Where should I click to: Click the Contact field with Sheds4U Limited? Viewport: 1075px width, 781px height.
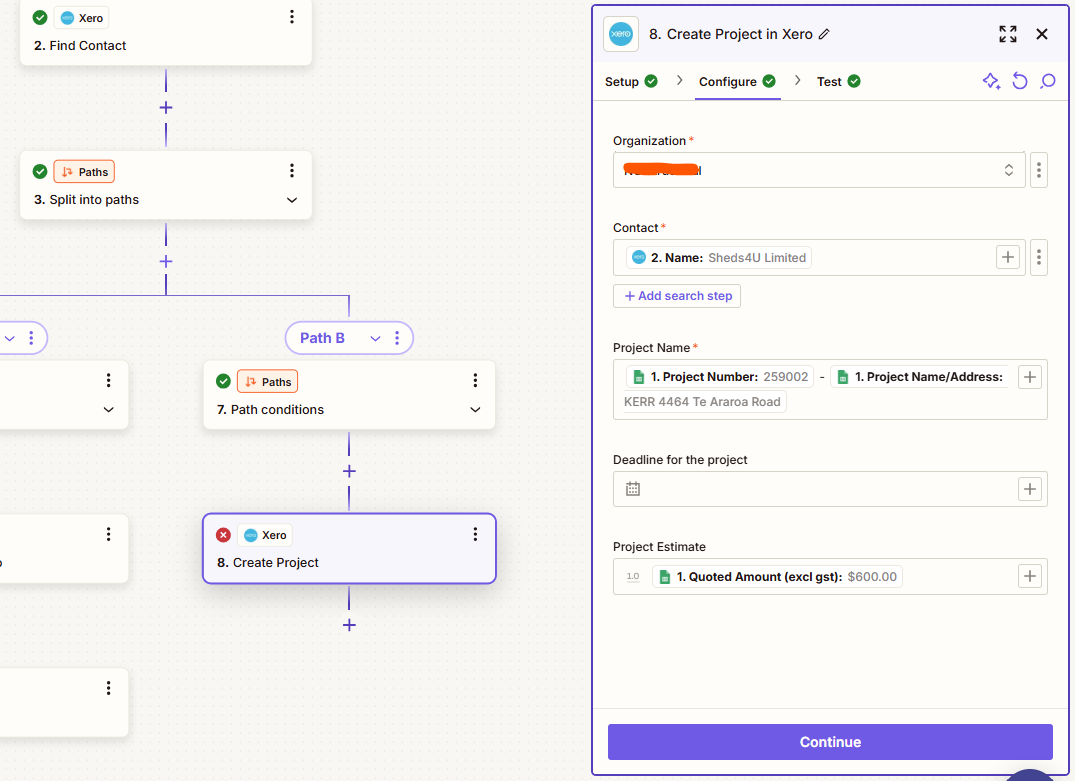point(819,258)
